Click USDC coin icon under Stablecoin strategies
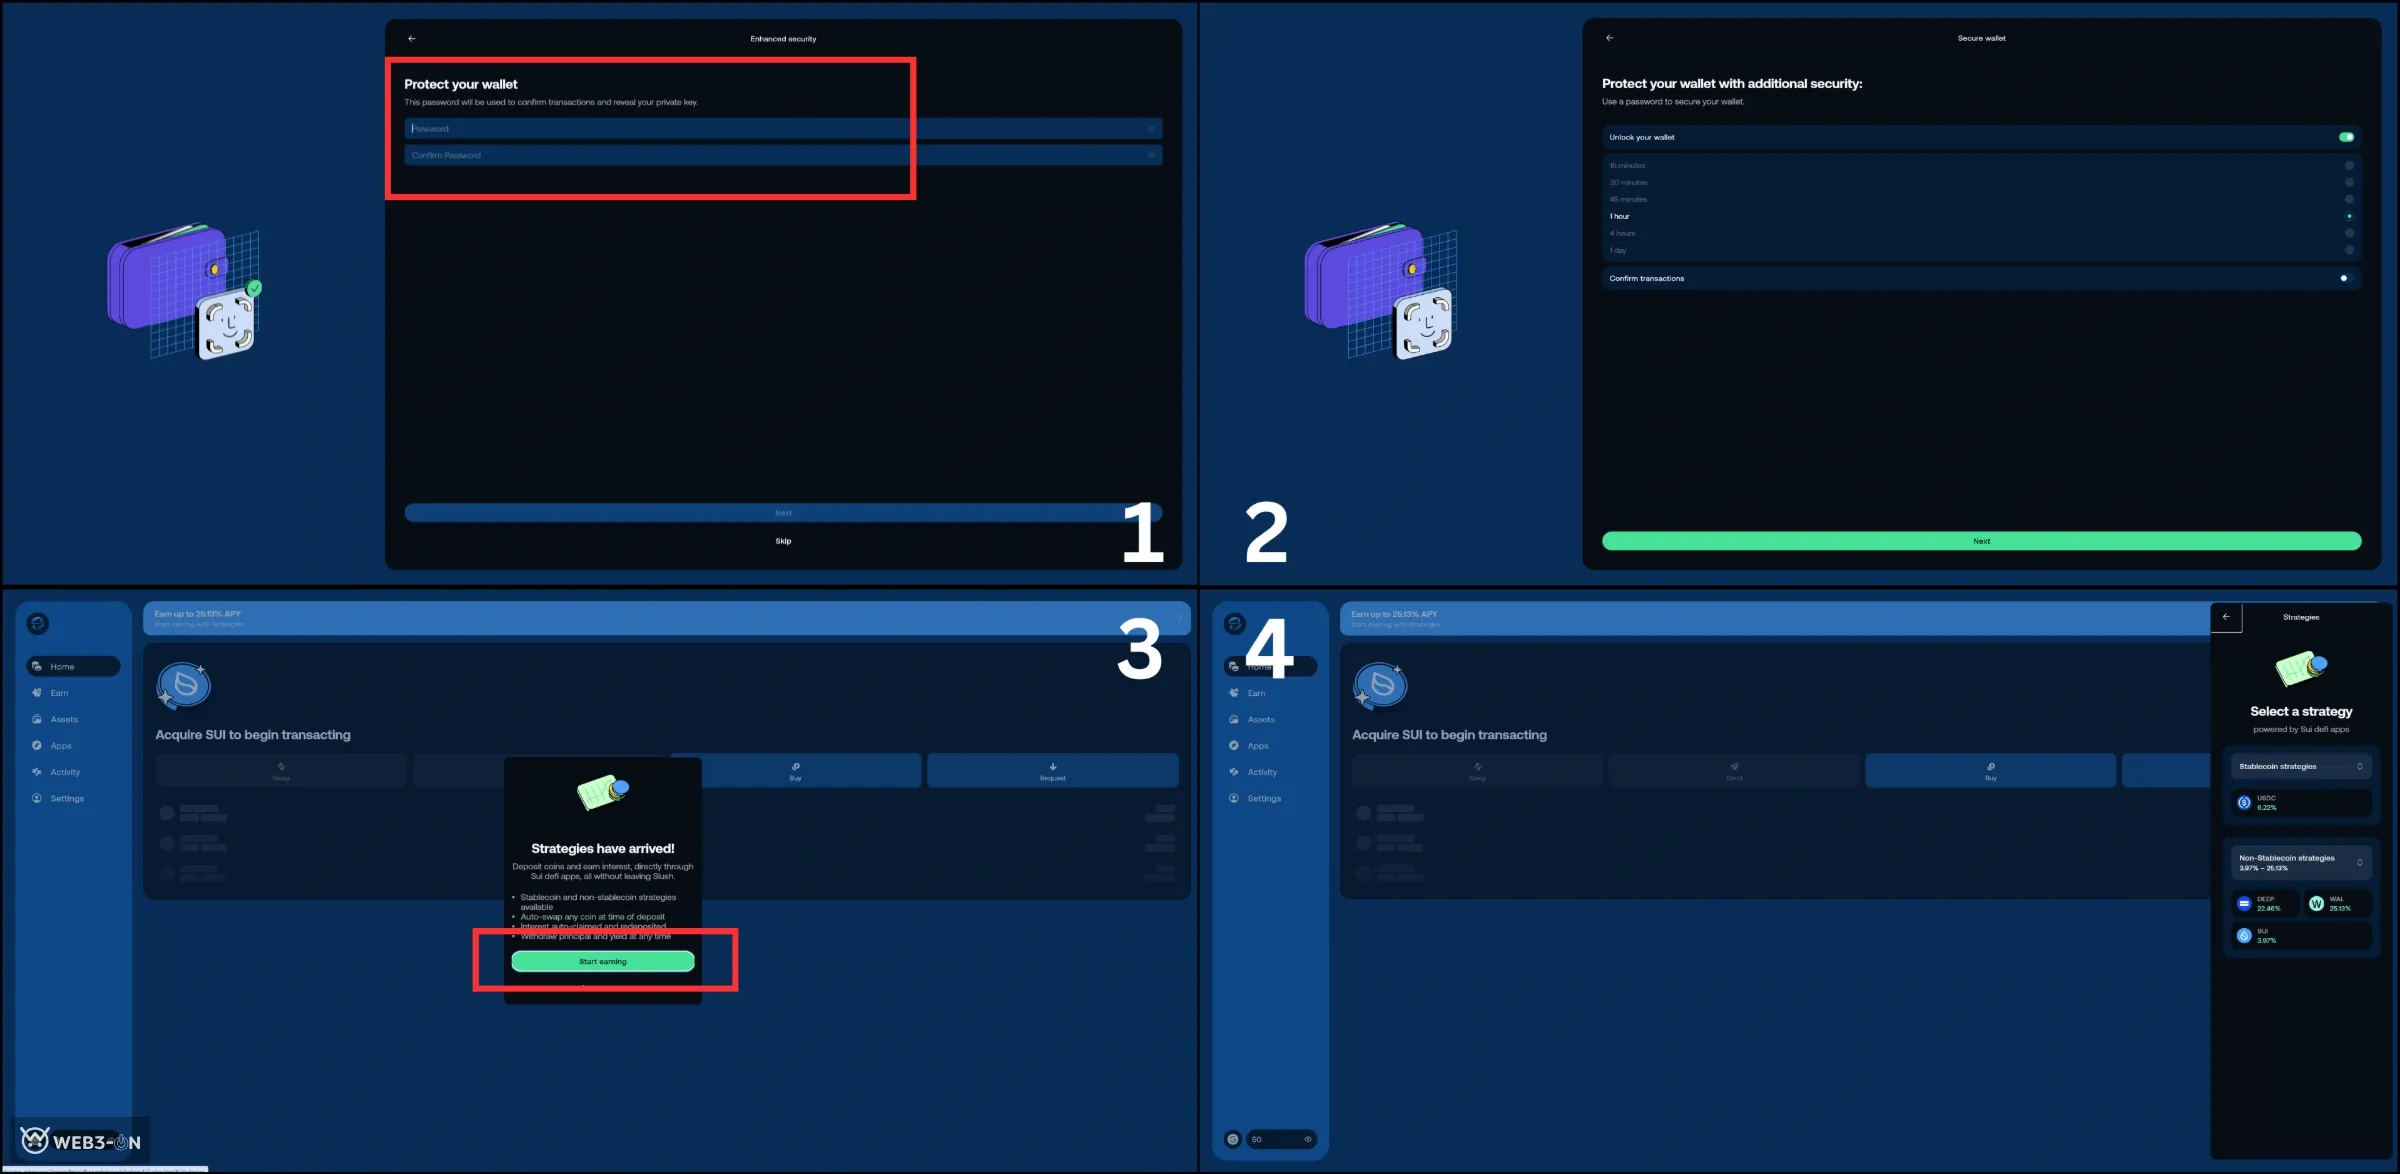2400x1174 pixels. pos(2244,803)
